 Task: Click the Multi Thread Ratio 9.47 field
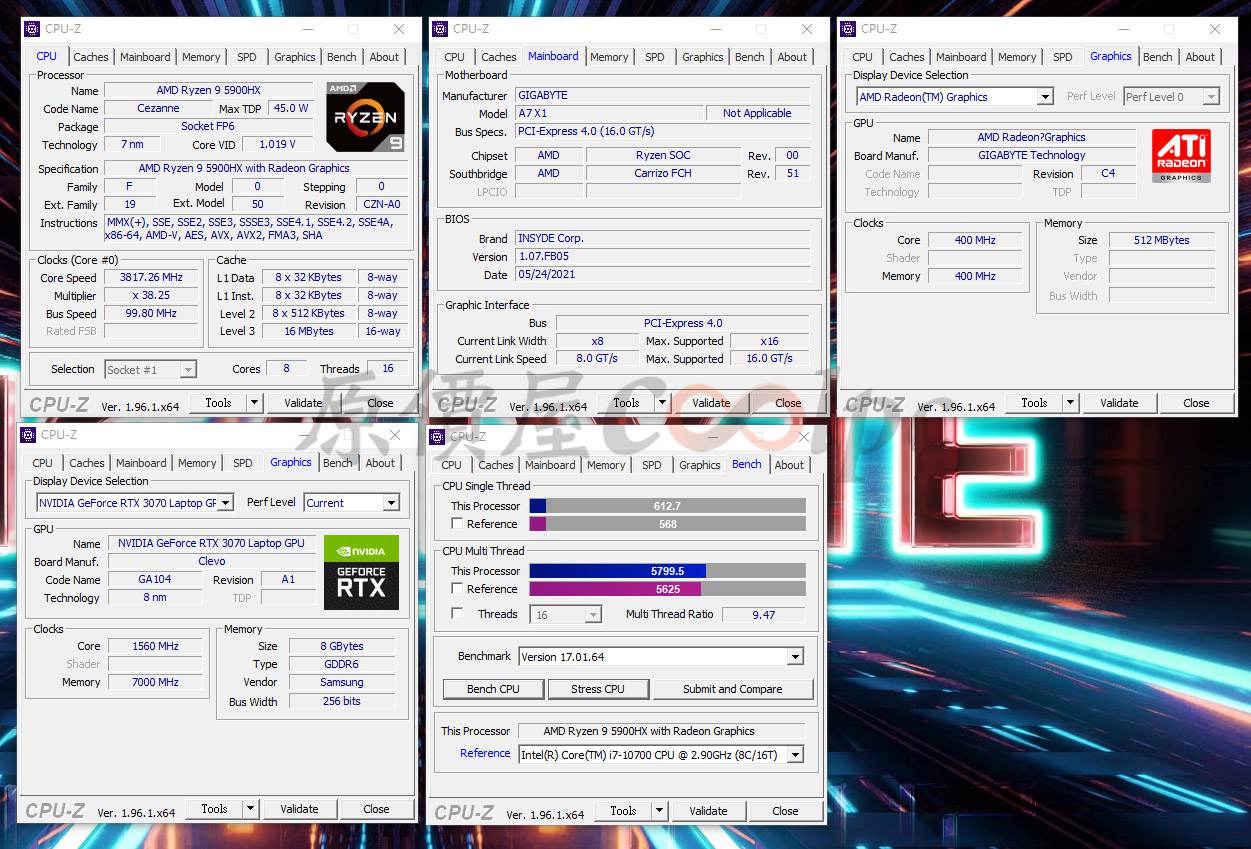pyautogui.click(x=764, y=615)
